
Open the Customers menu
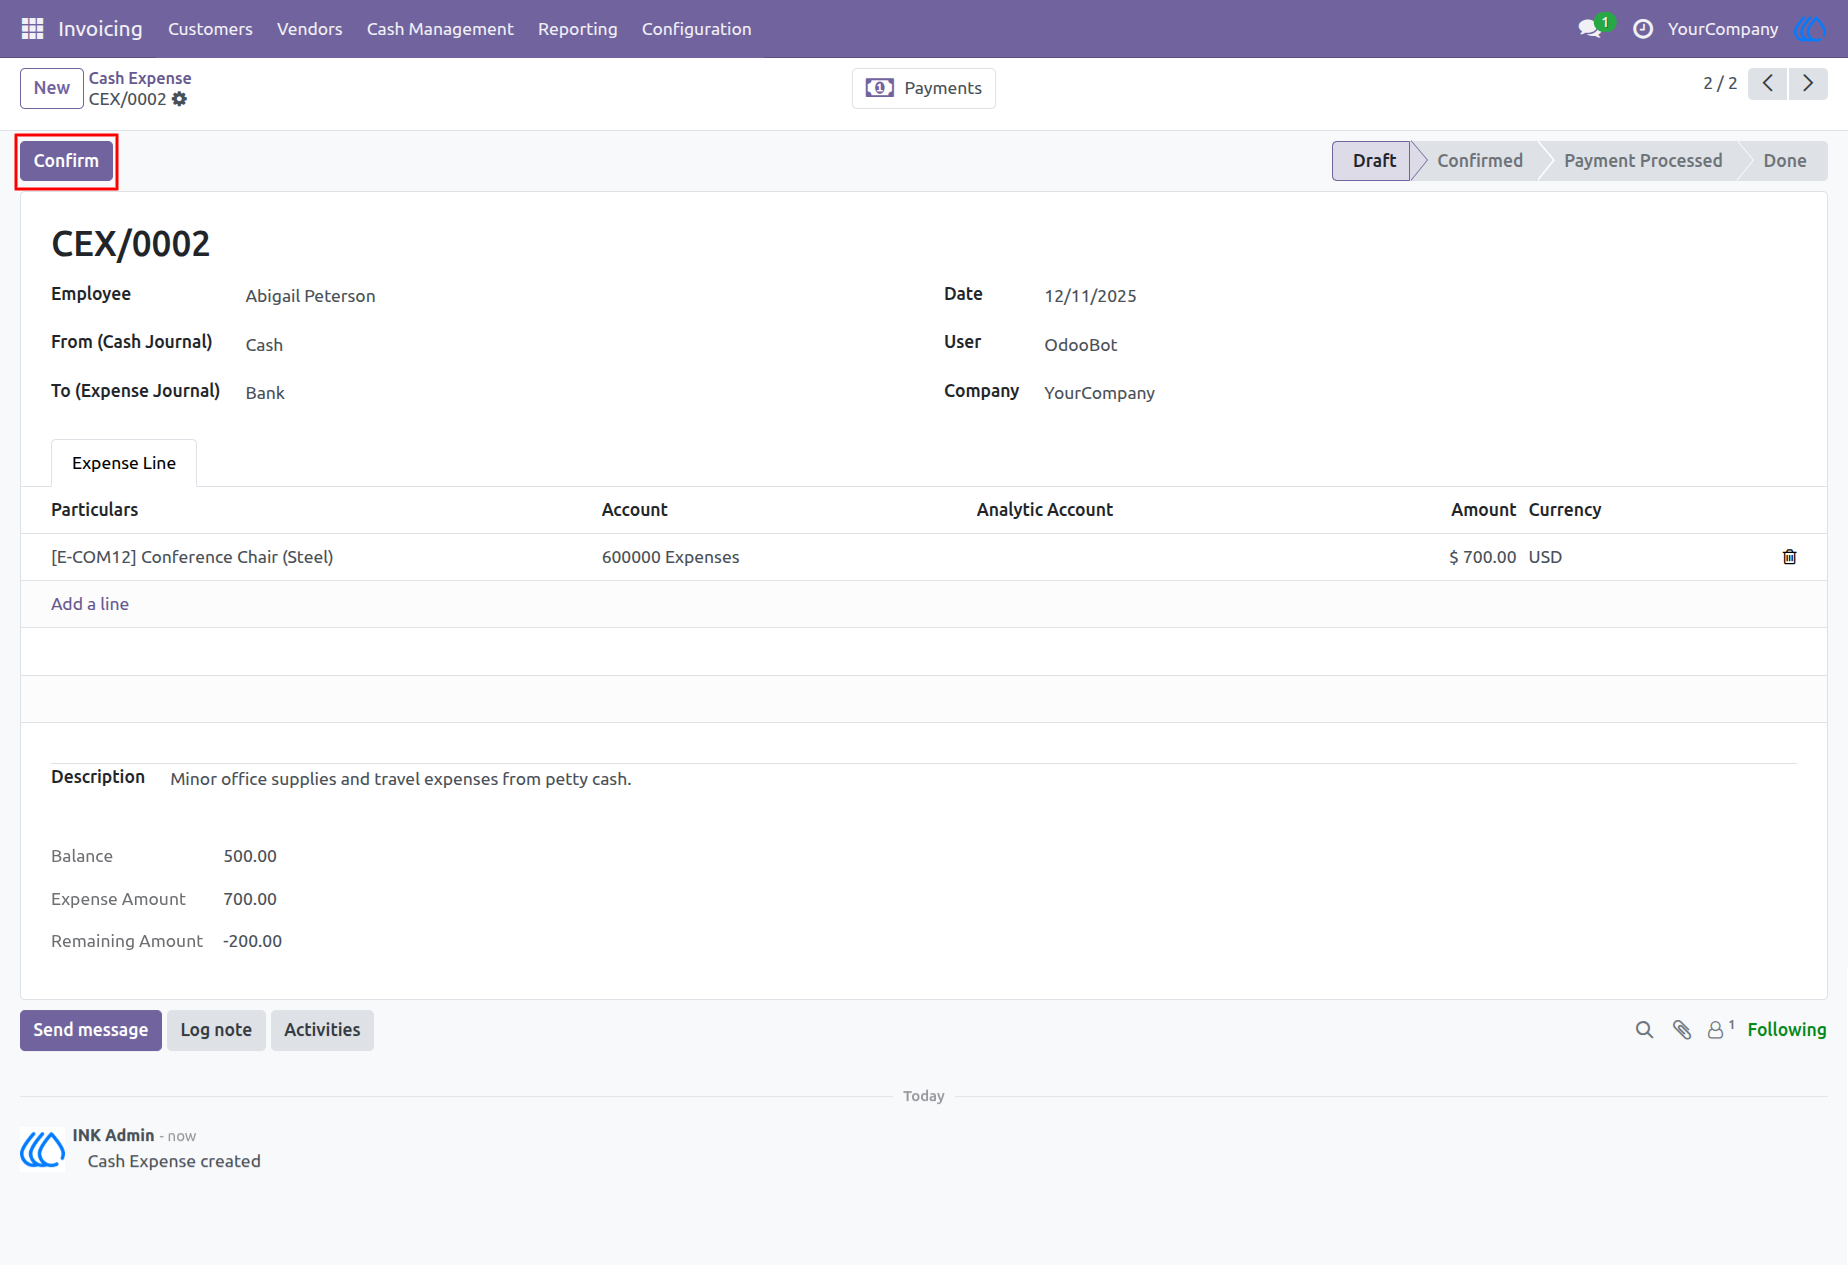[x=210, y=29]
